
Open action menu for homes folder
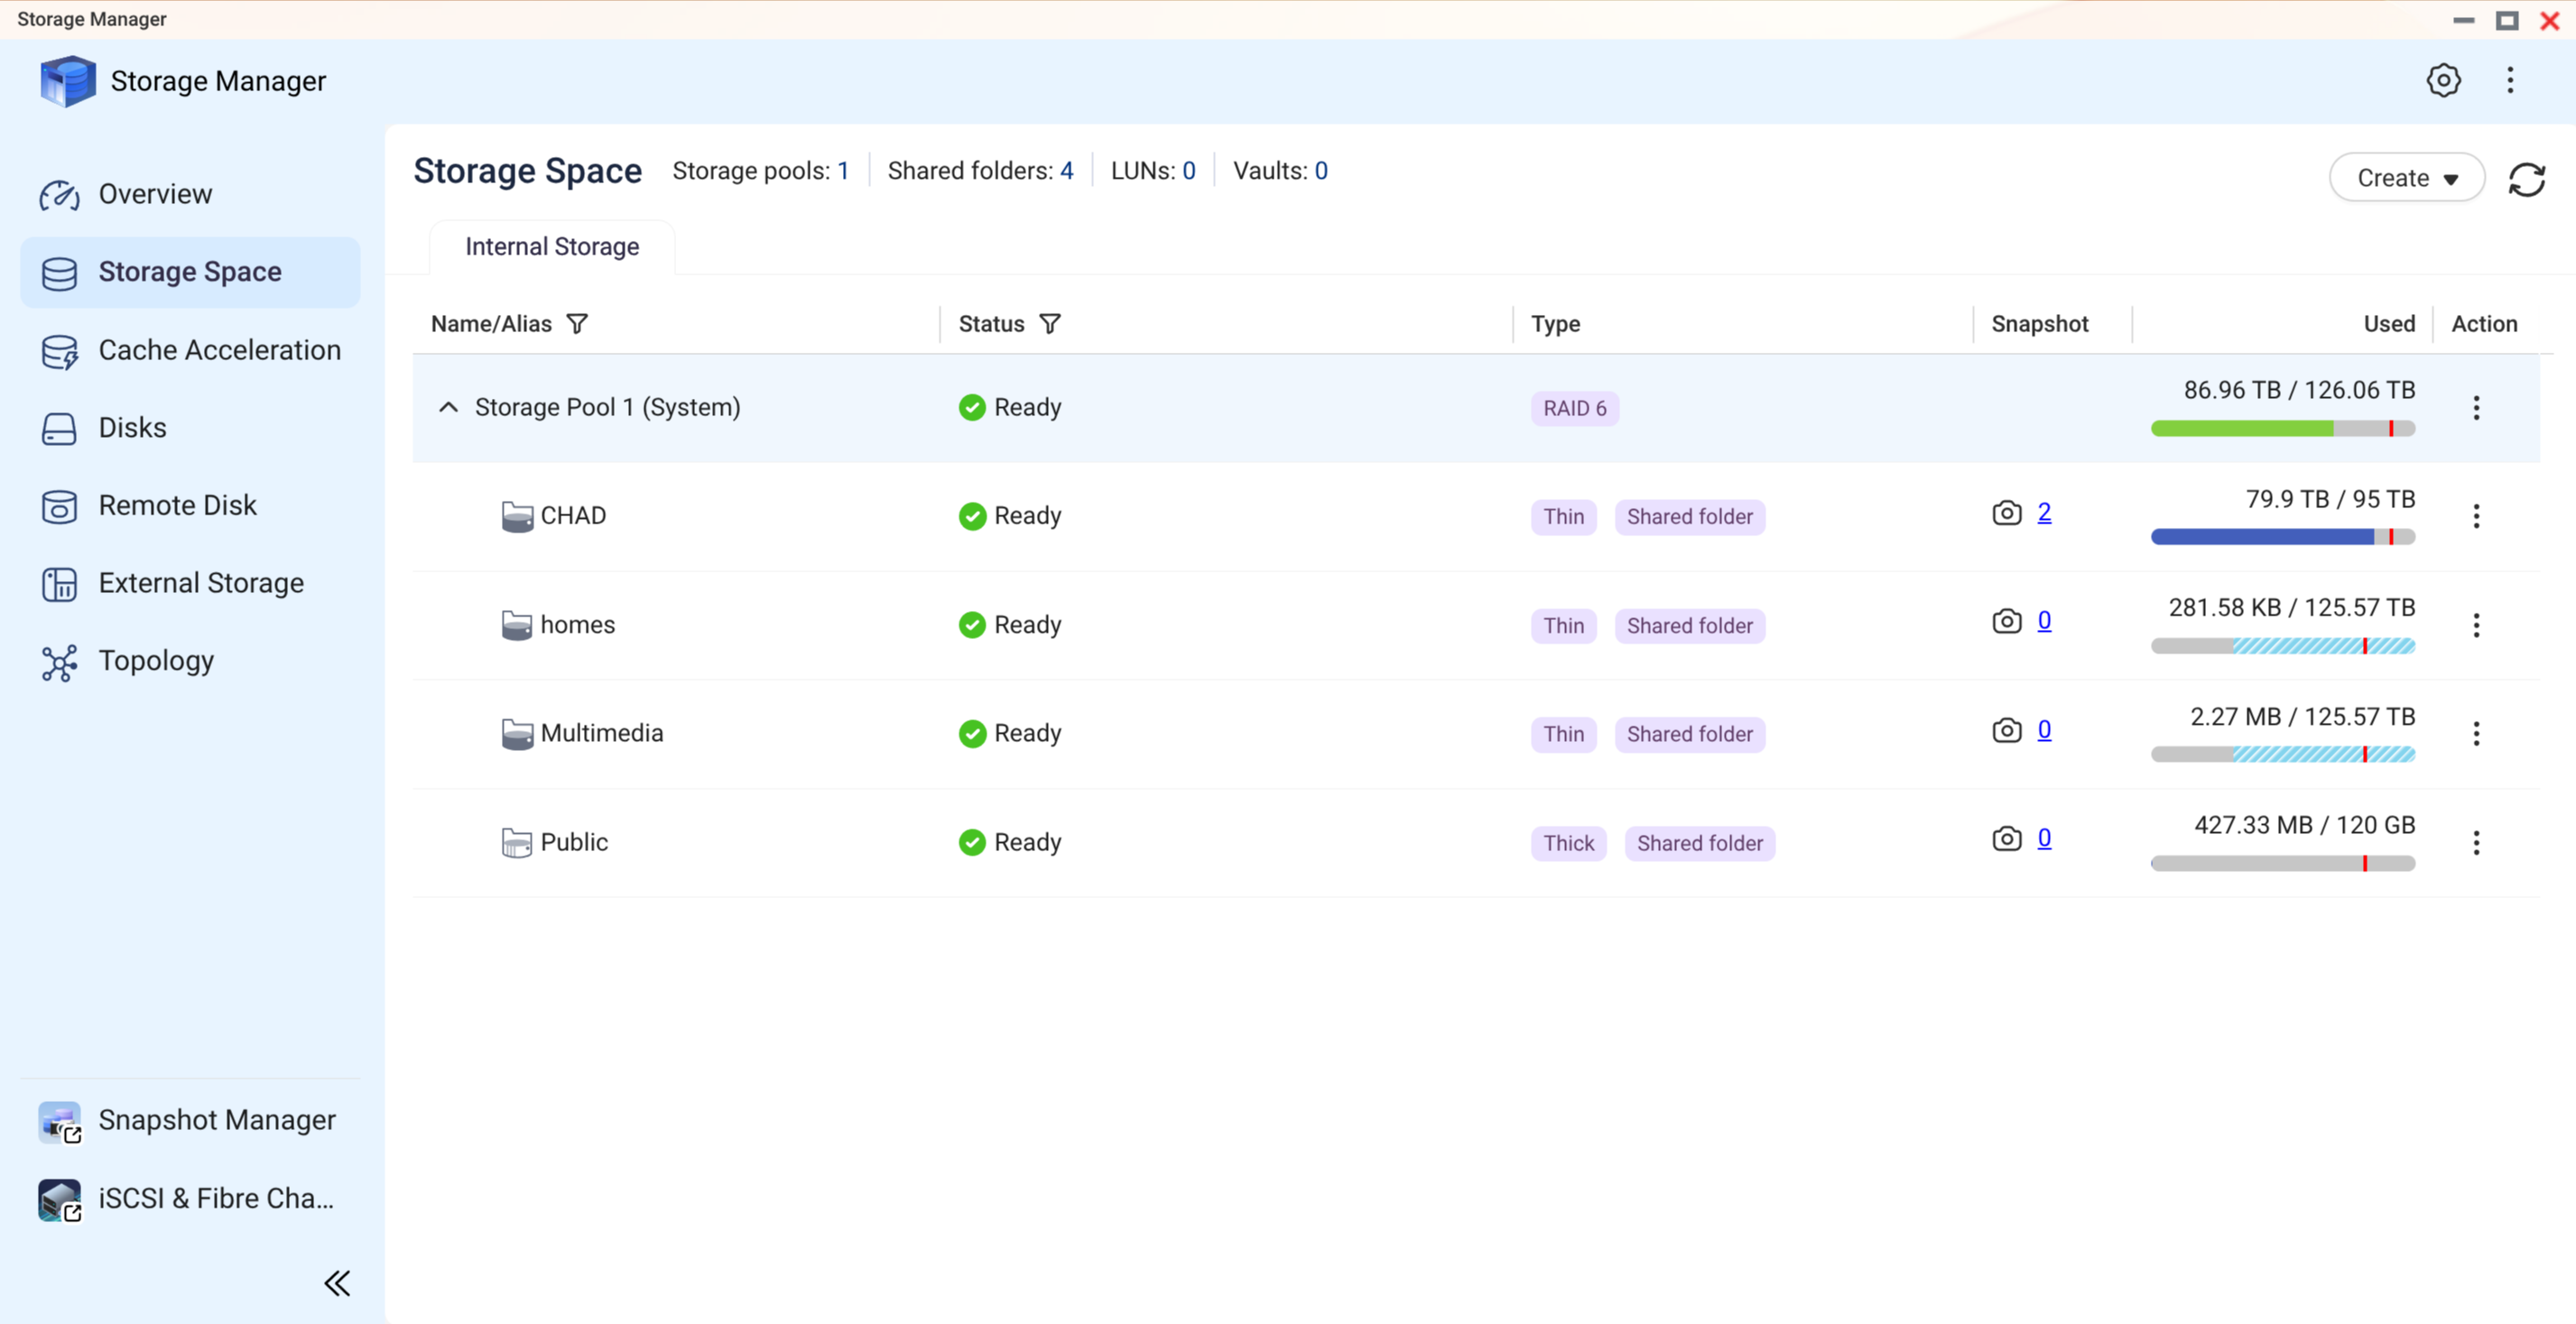click(x=2476, y=625)
